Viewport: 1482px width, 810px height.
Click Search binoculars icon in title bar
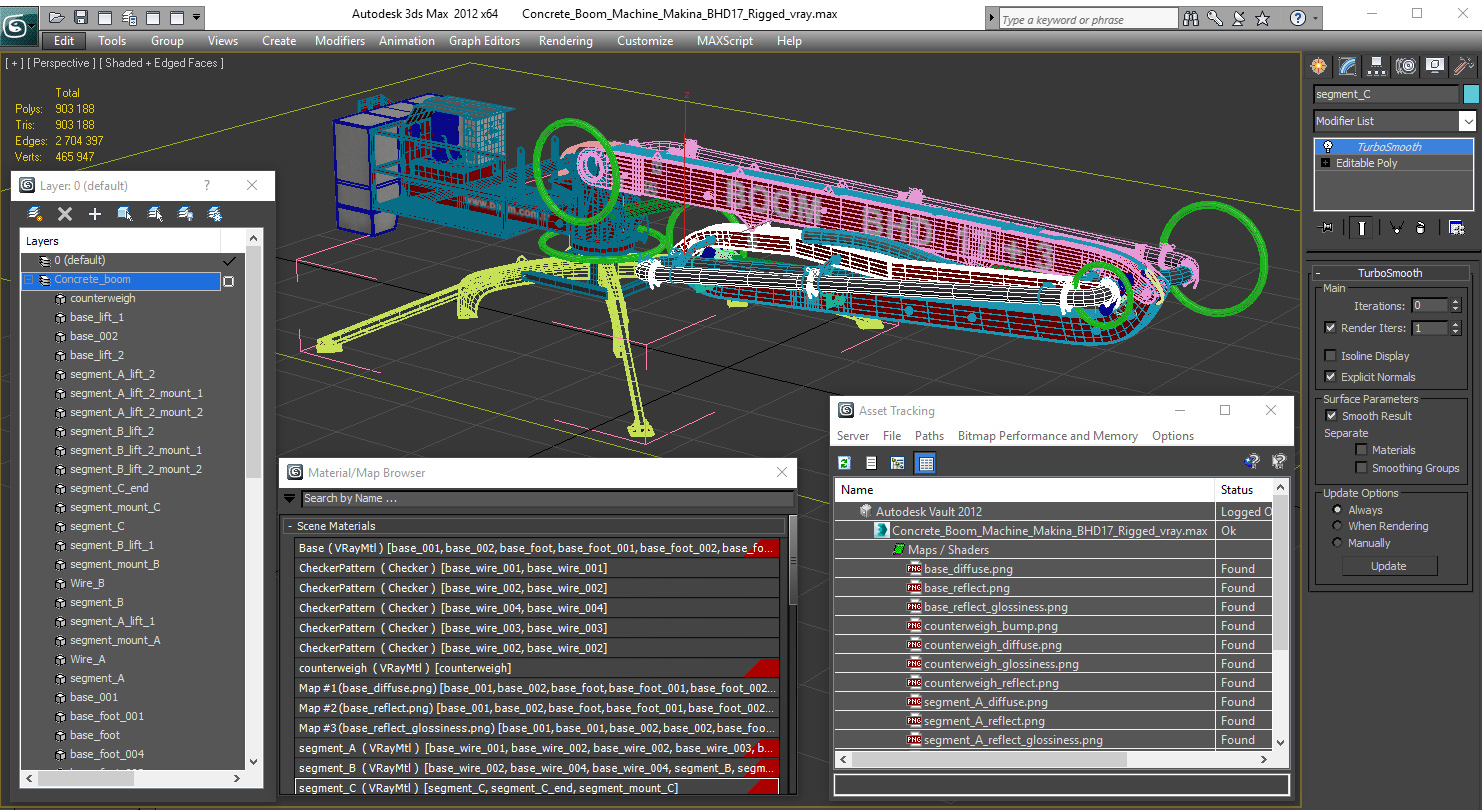[x=1191, y=18]
